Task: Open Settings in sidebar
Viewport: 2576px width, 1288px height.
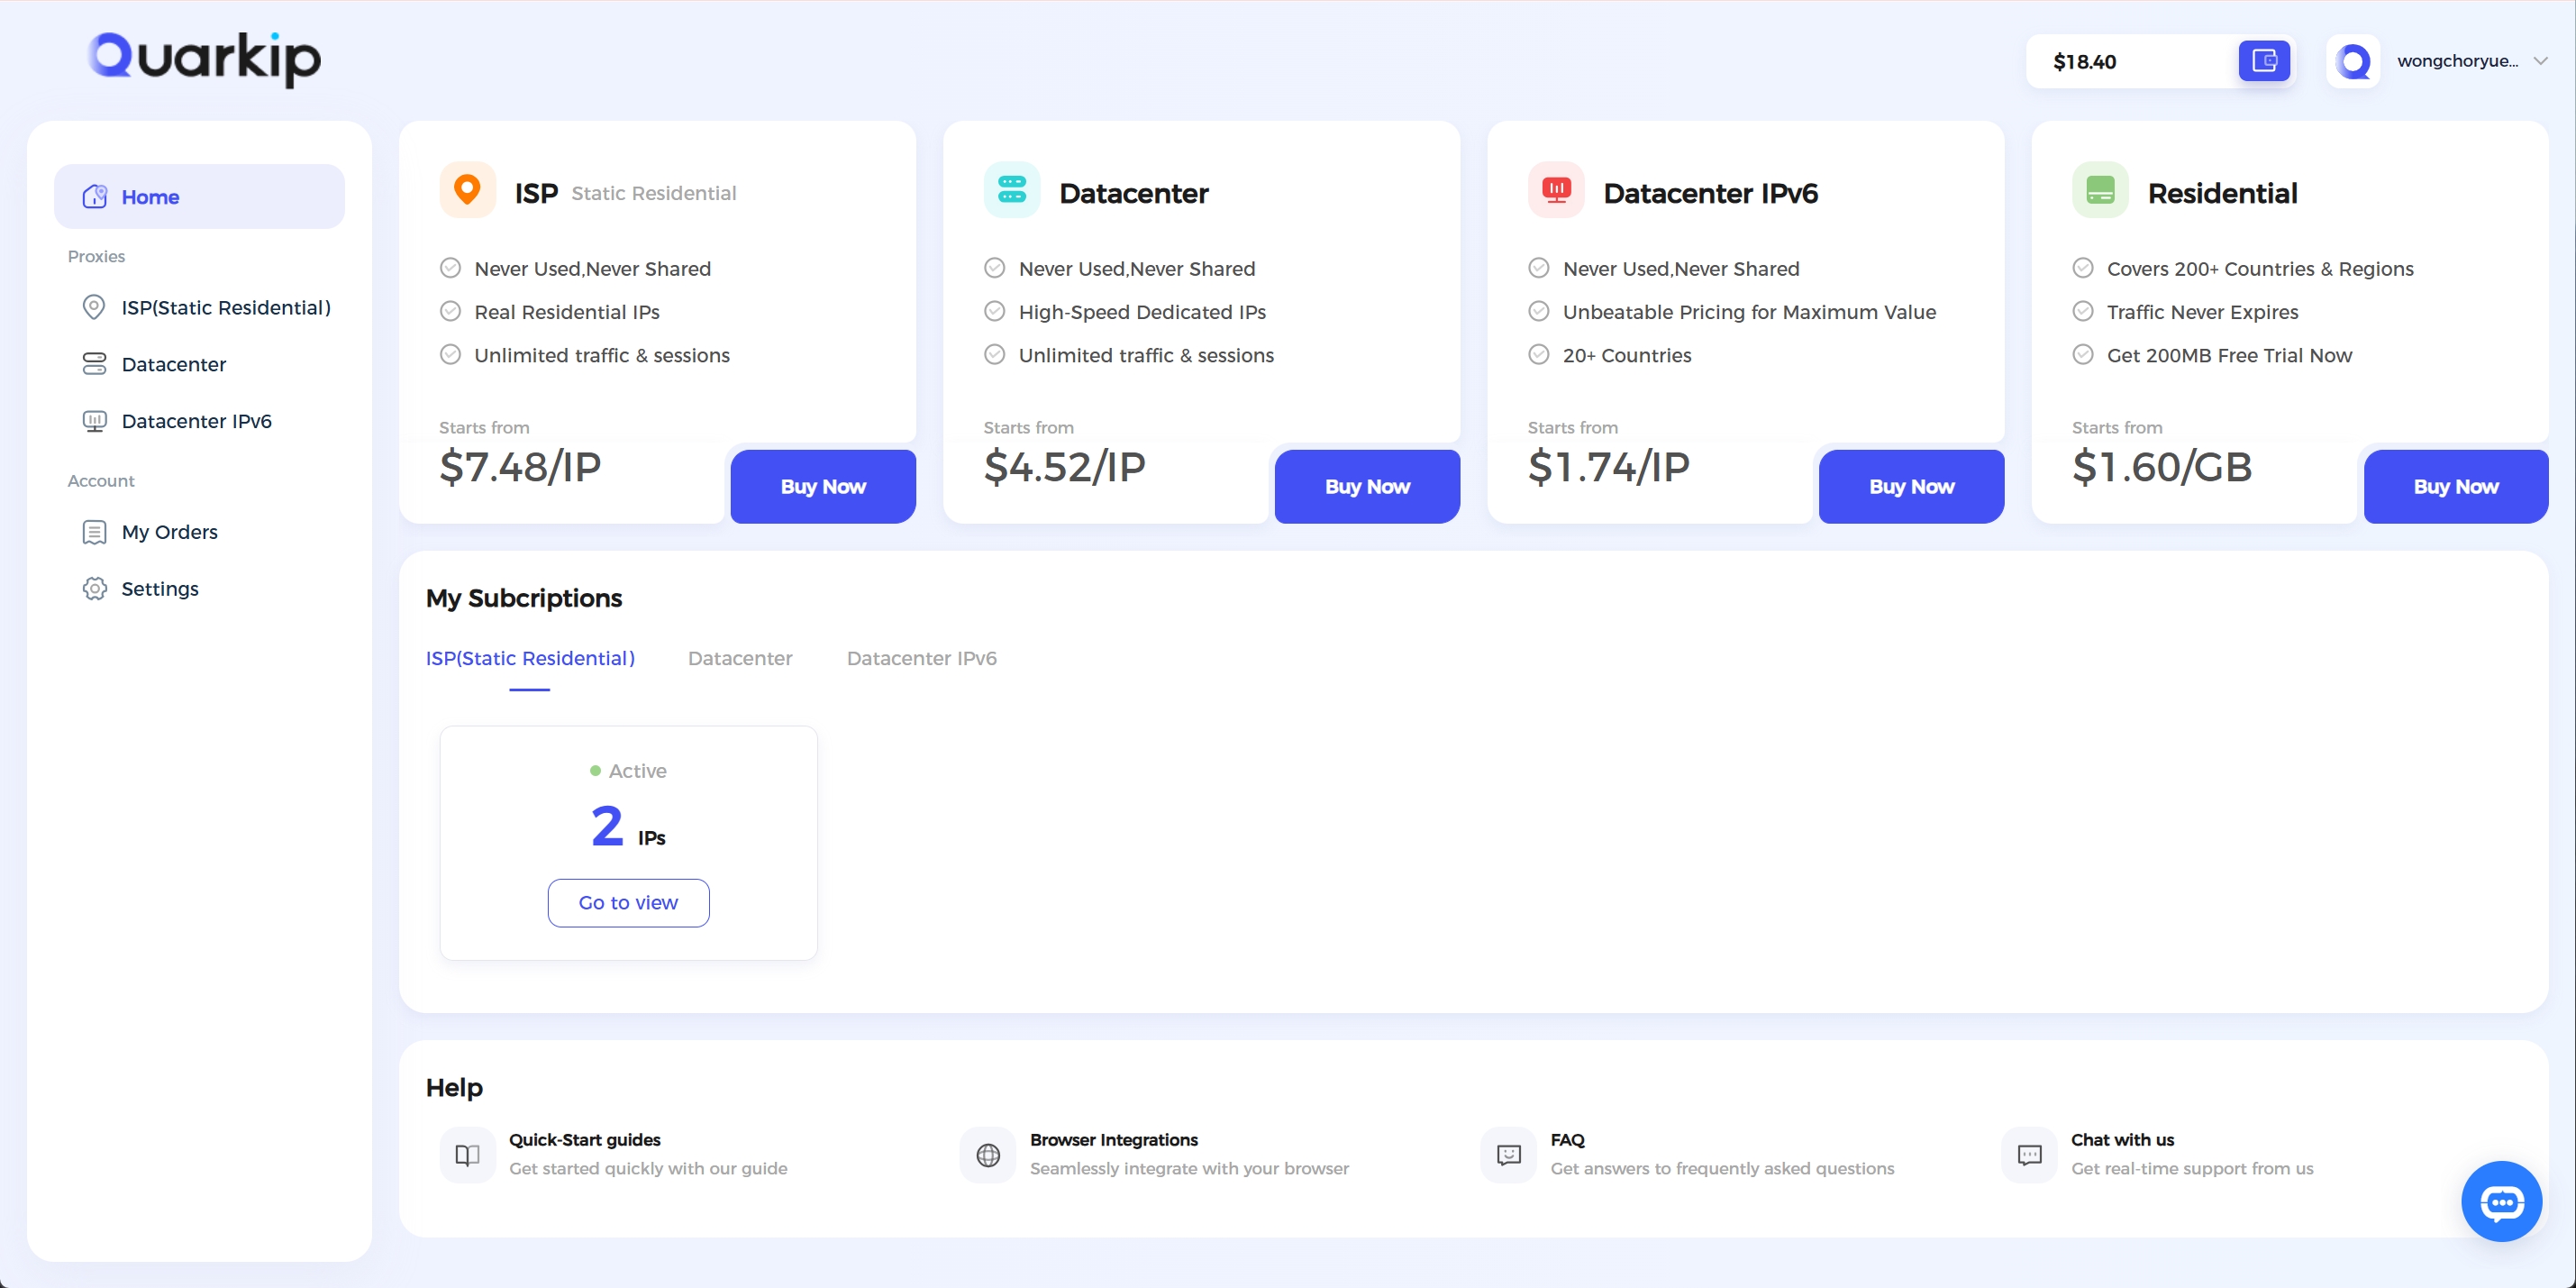Action: tap(159, 589)
